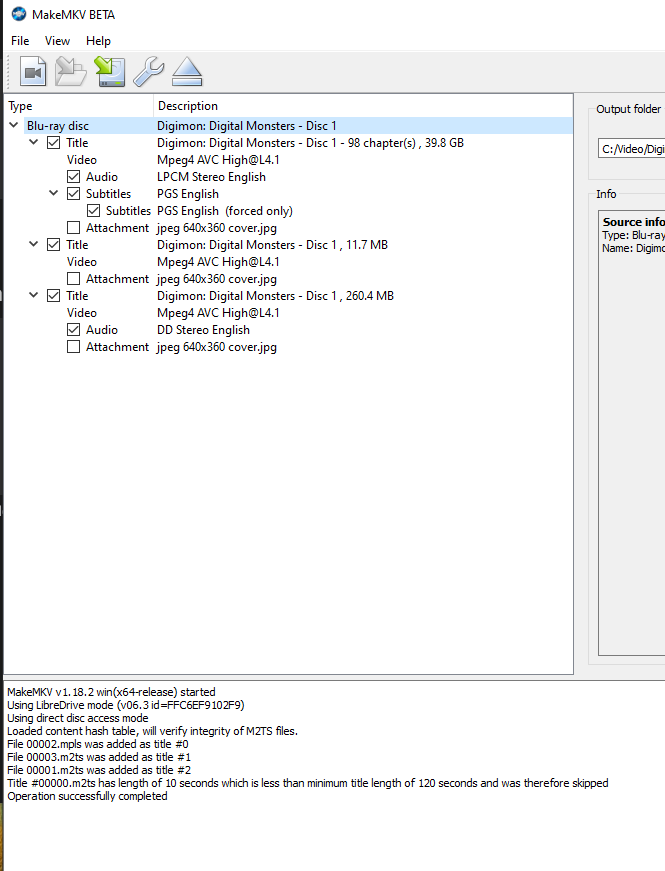Check the 260.4 MB title's Attachment checkbox
The width and height of the screenshot is (665, 871).
point(73,347)
